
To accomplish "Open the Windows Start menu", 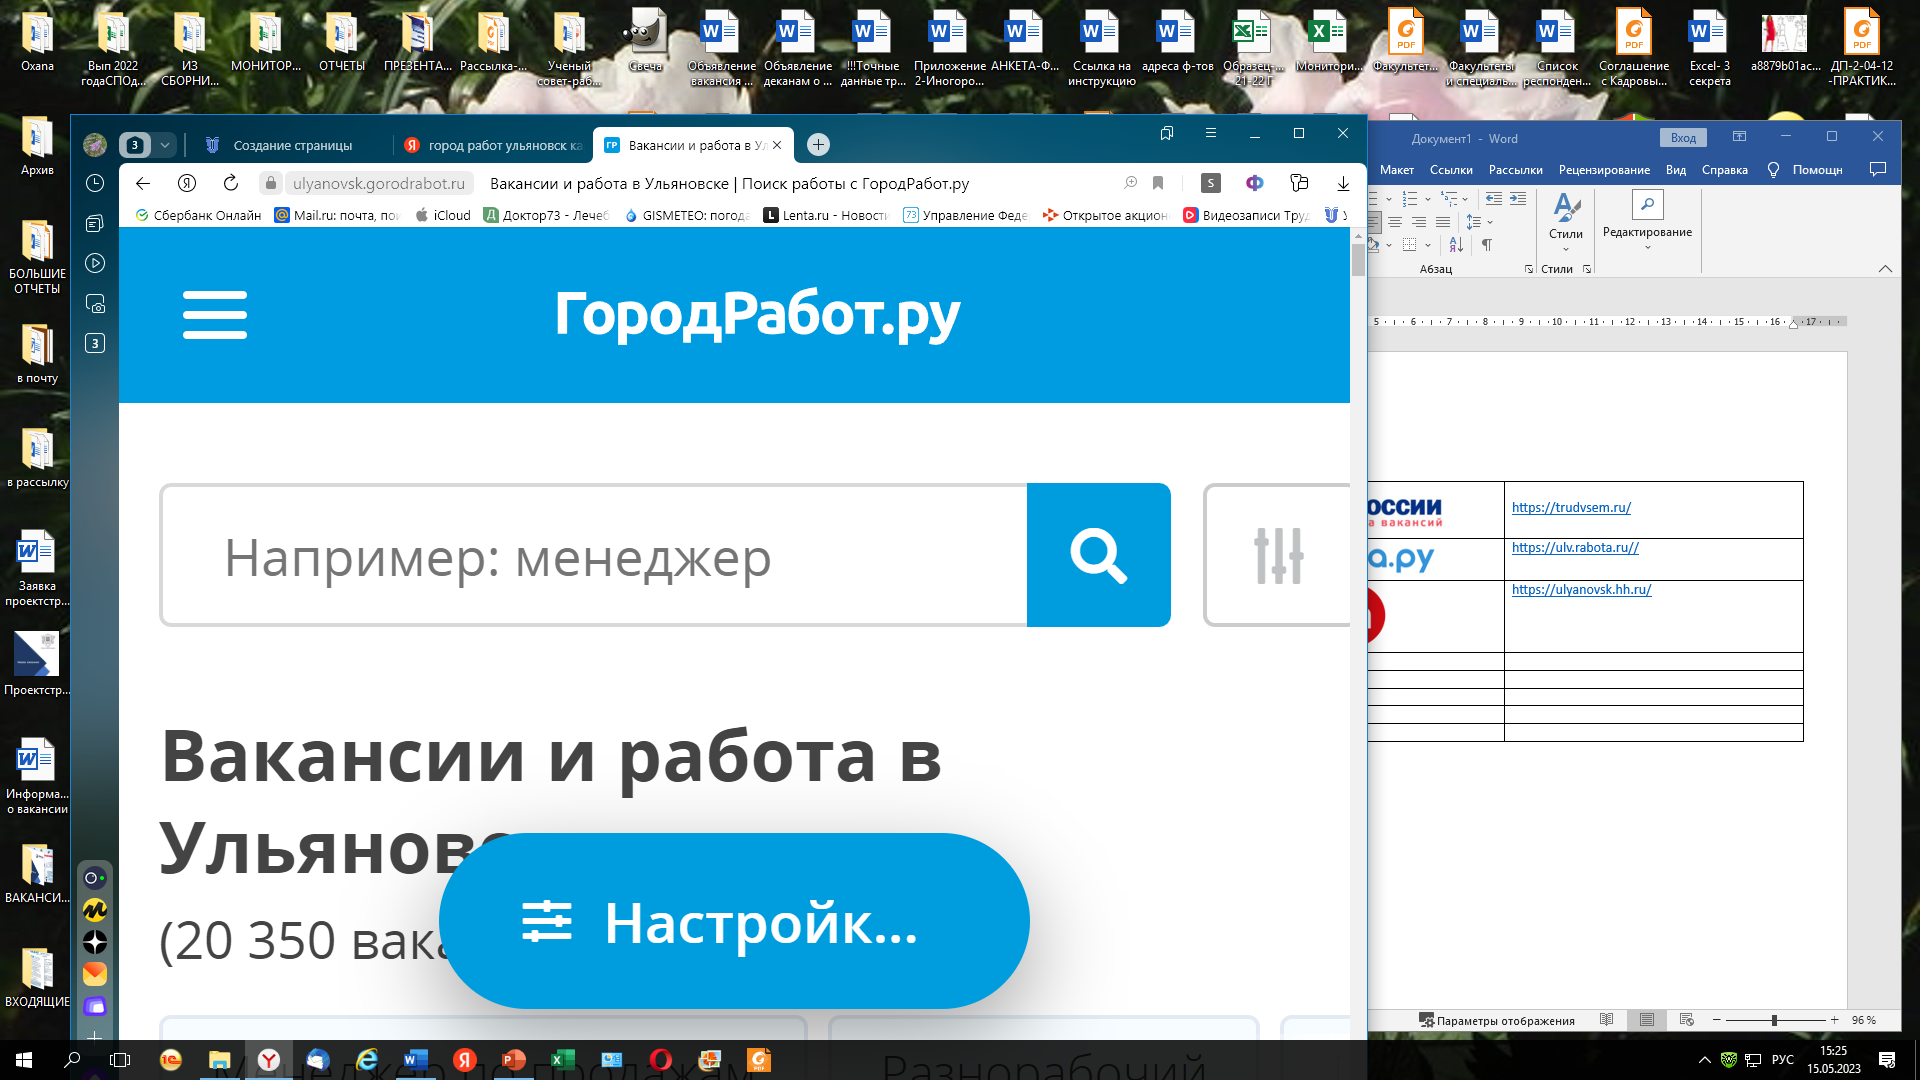I will (x=24, y=1060).
